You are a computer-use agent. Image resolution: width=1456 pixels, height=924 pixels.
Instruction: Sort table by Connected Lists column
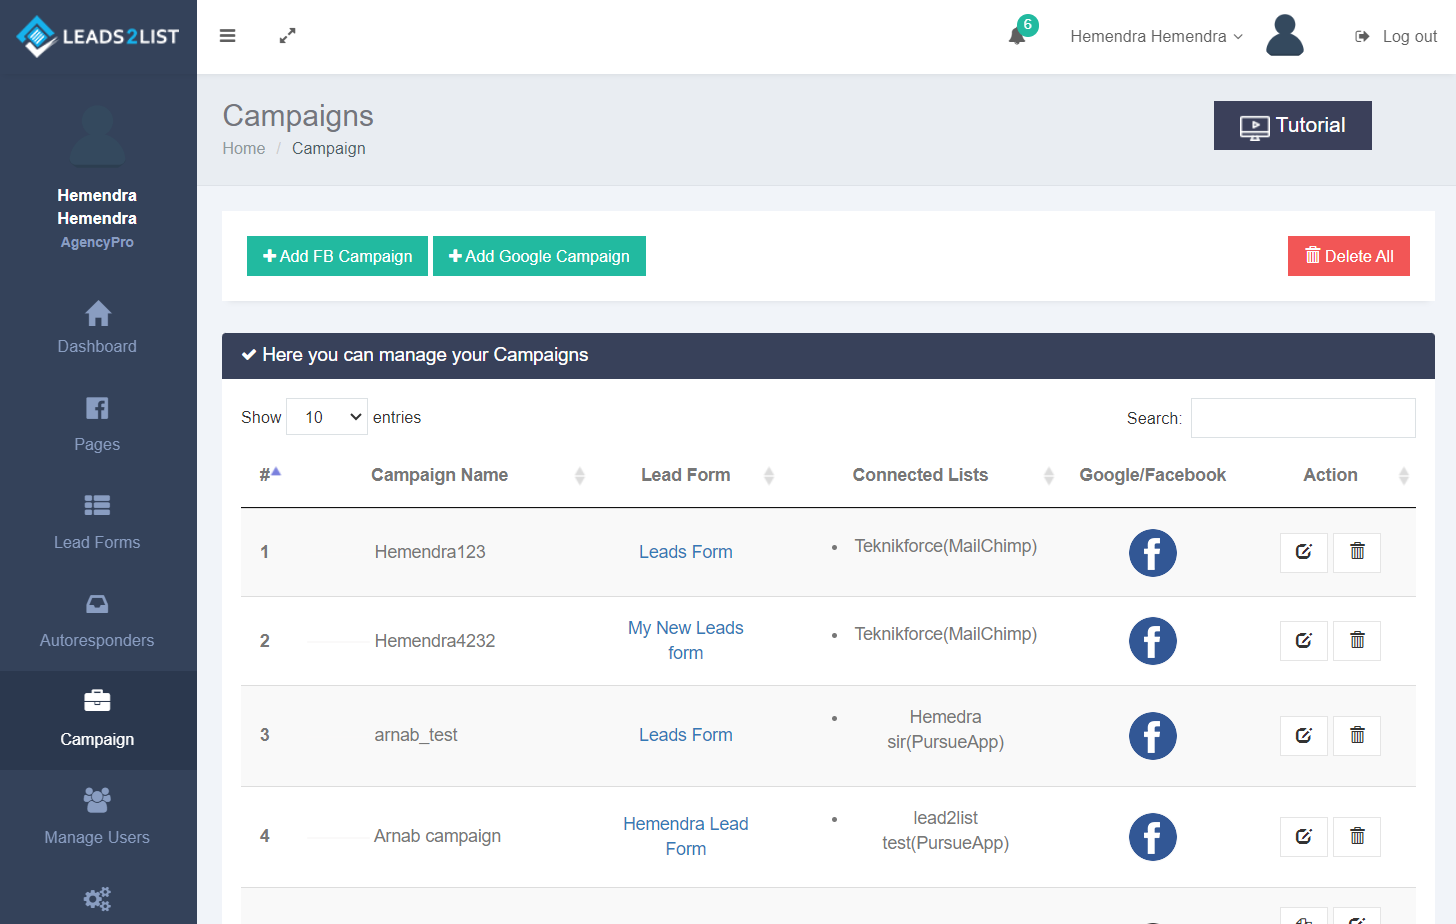click(920, 475)
